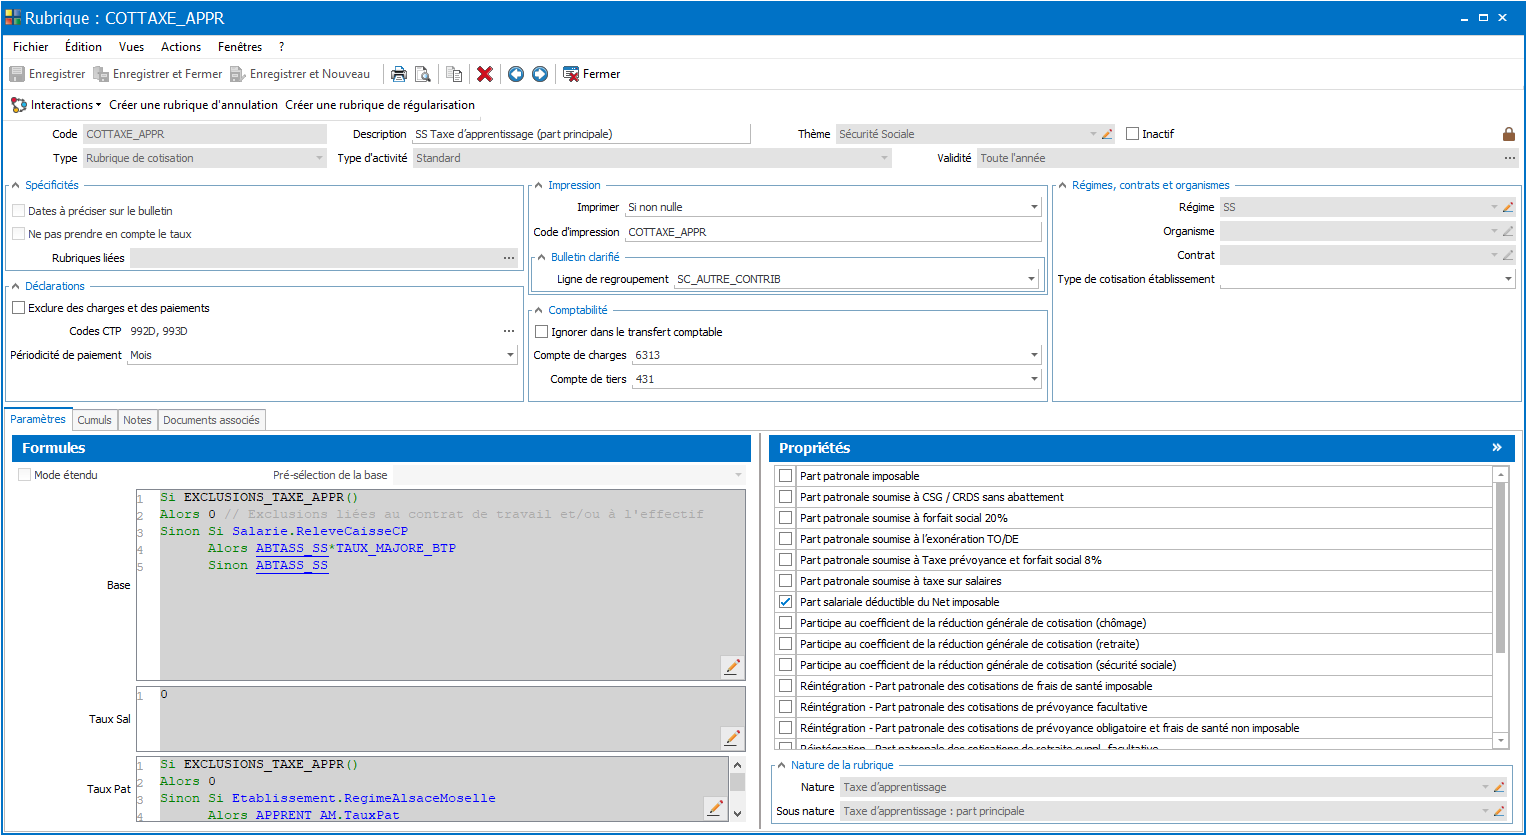
Task: Toggle the Inactif checkbox
Action: coord(1133,134)
